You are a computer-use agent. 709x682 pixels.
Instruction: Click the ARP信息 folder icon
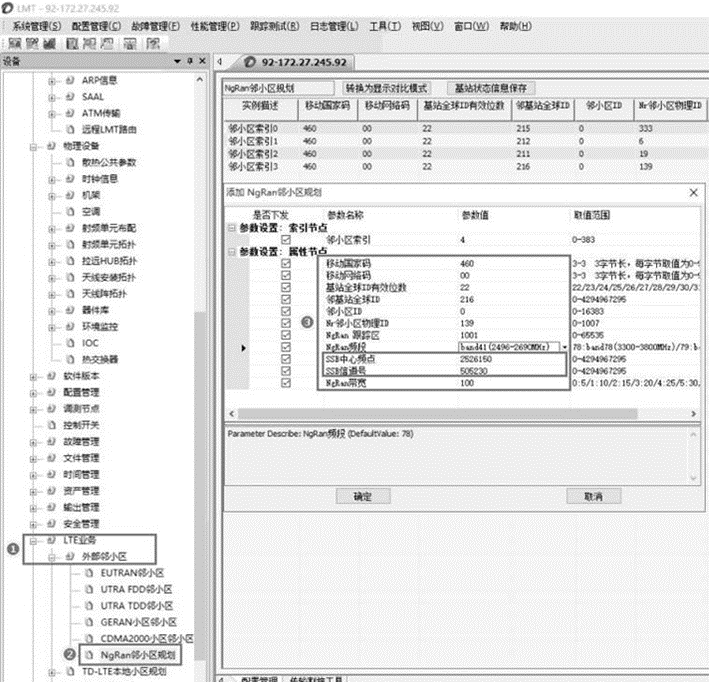coord(70,81)
